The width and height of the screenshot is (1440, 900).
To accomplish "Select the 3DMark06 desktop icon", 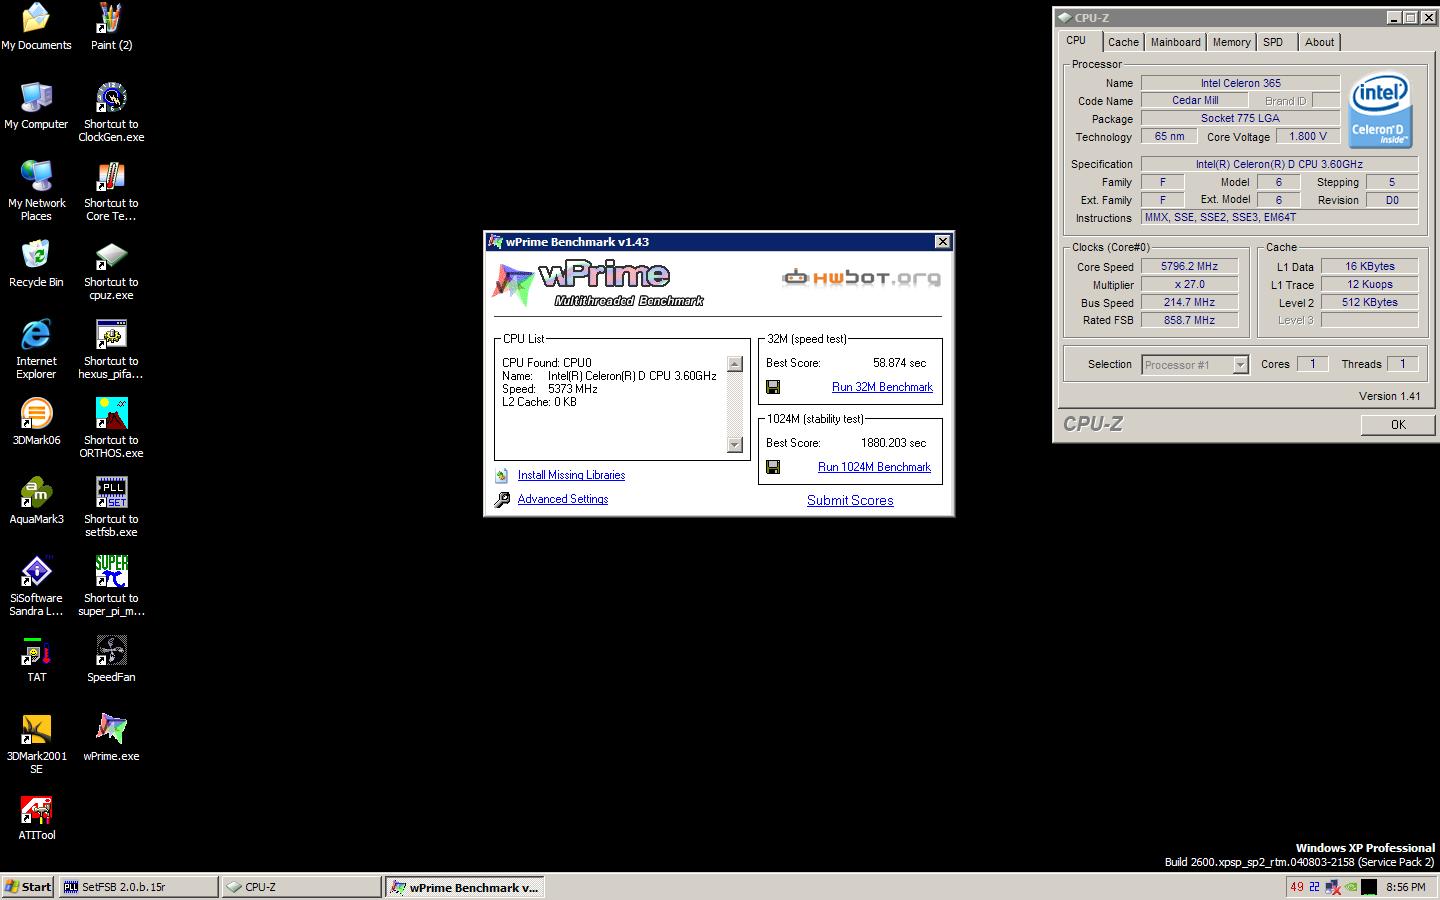I will coord(36,421).
